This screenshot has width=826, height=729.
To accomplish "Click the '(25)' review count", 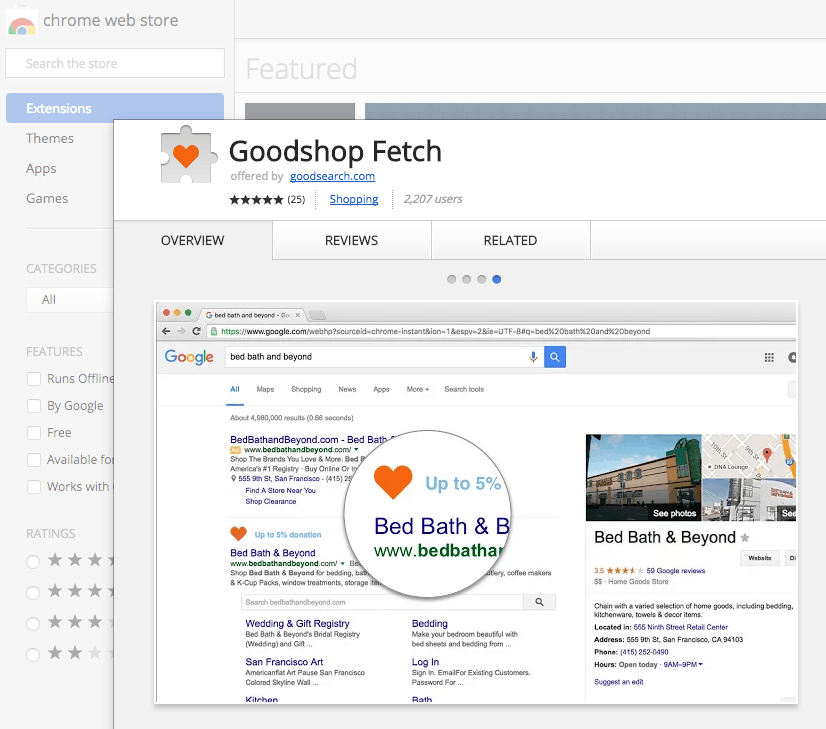I will tap(296, 200).
